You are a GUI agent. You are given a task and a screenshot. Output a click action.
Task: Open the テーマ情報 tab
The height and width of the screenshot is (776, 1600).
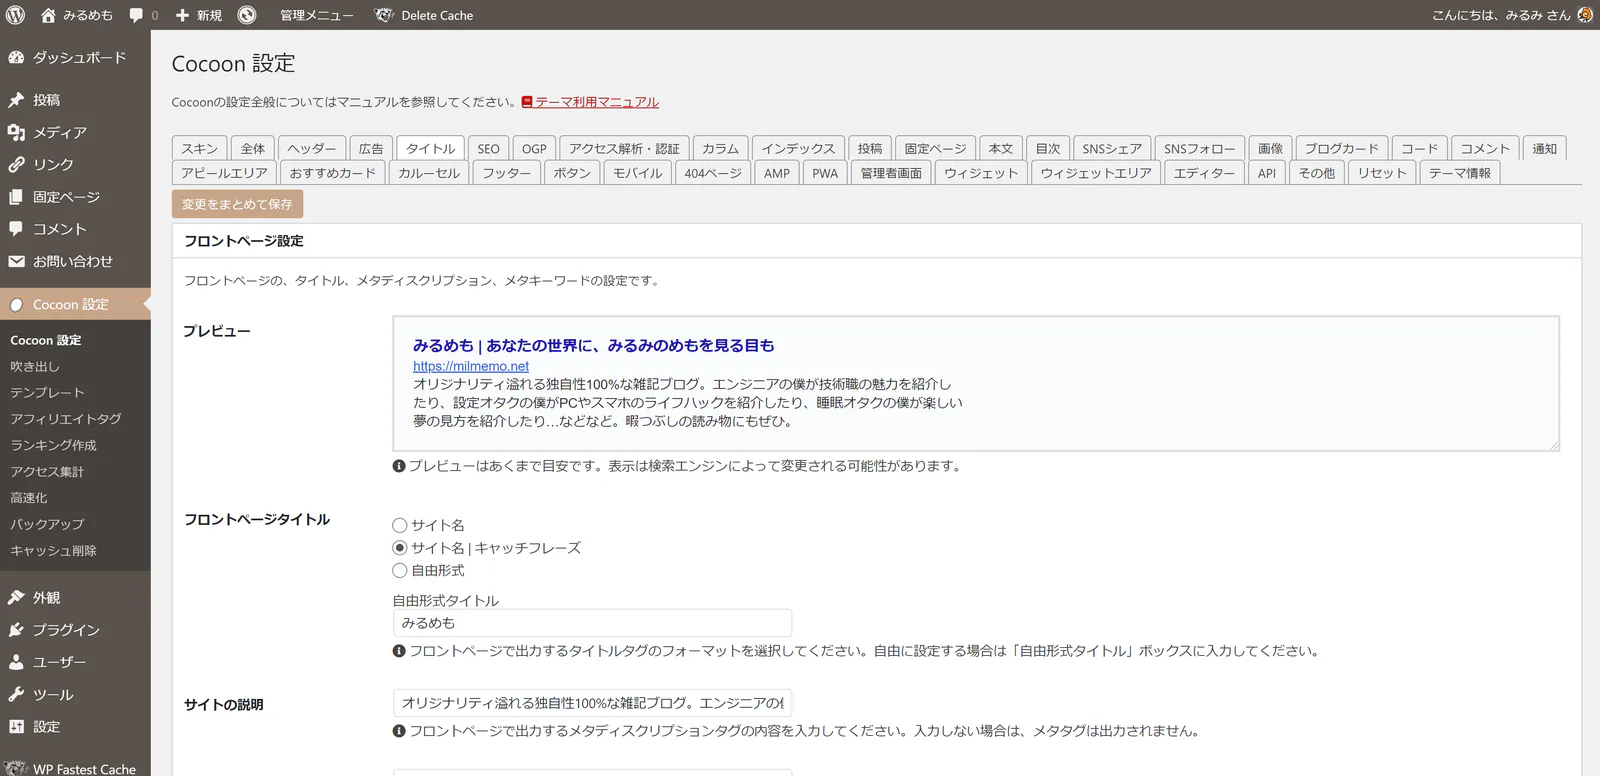[x=1460, y=173]
